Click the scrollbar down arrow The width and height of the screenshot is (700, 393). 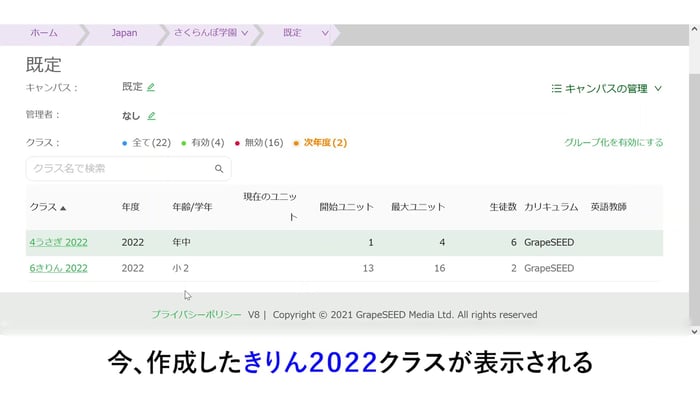click(x=694, y=331)
